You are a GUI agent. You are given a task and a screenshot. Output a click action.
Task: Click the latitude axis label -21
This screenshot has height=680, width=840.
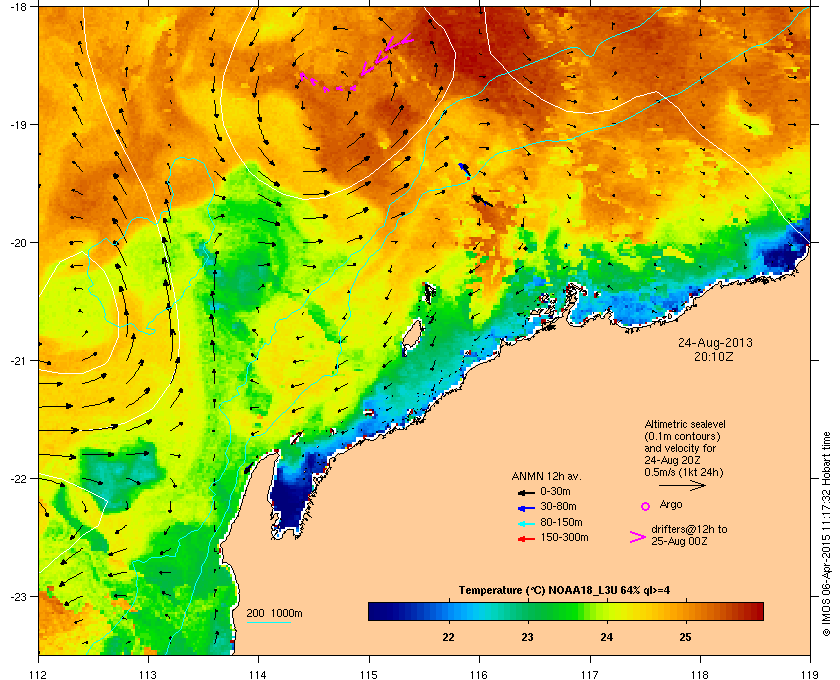click(18, 360)
